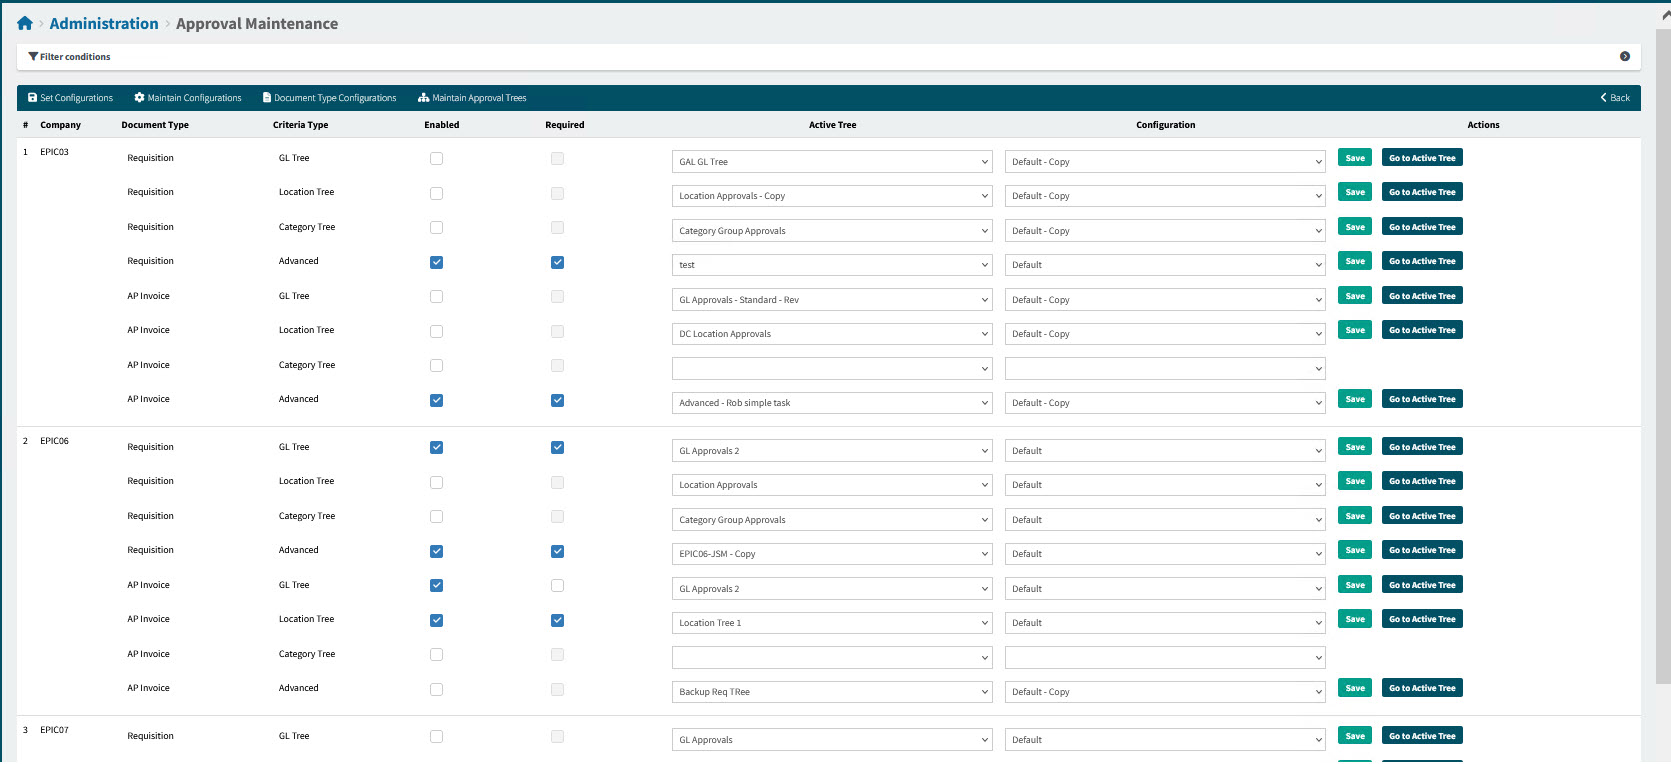
Task: Click the Set Configurations save icon
Action: pos(33,98)
